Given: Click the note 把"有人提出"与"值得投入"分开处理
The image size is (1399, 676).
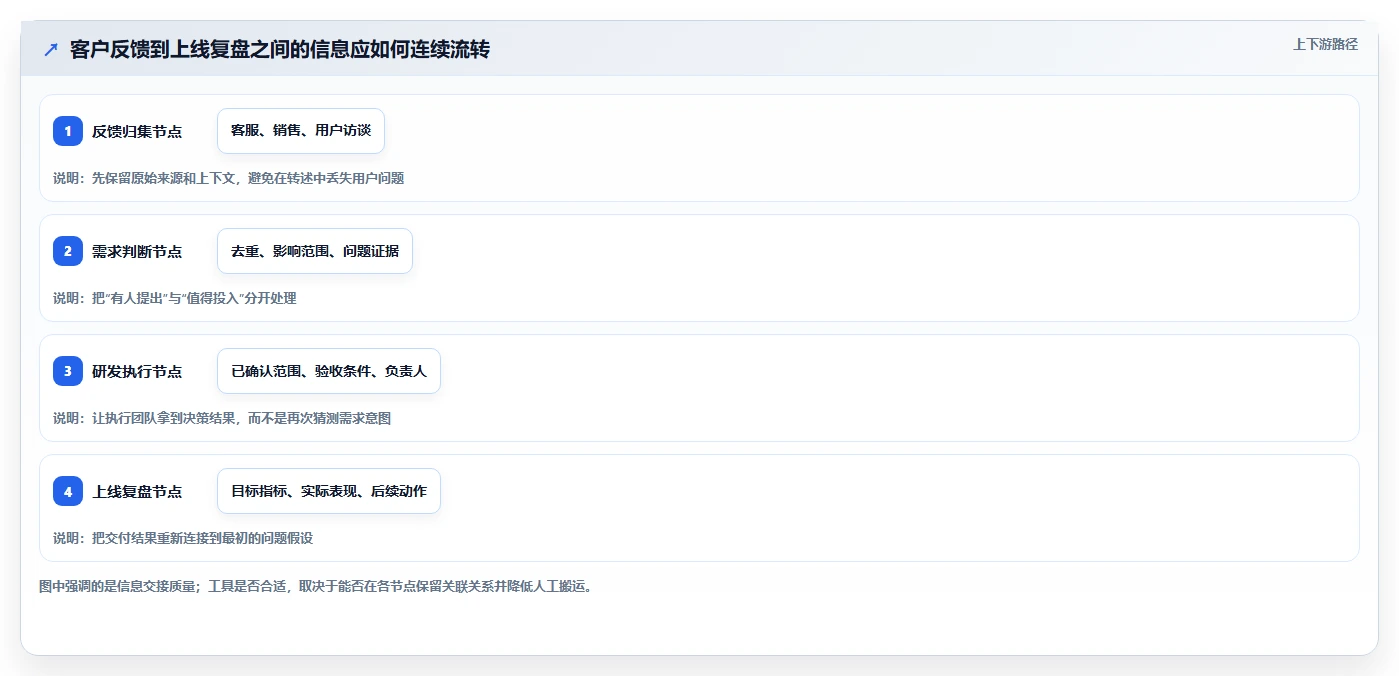Looking at the screenshot, I should point(194,298).
